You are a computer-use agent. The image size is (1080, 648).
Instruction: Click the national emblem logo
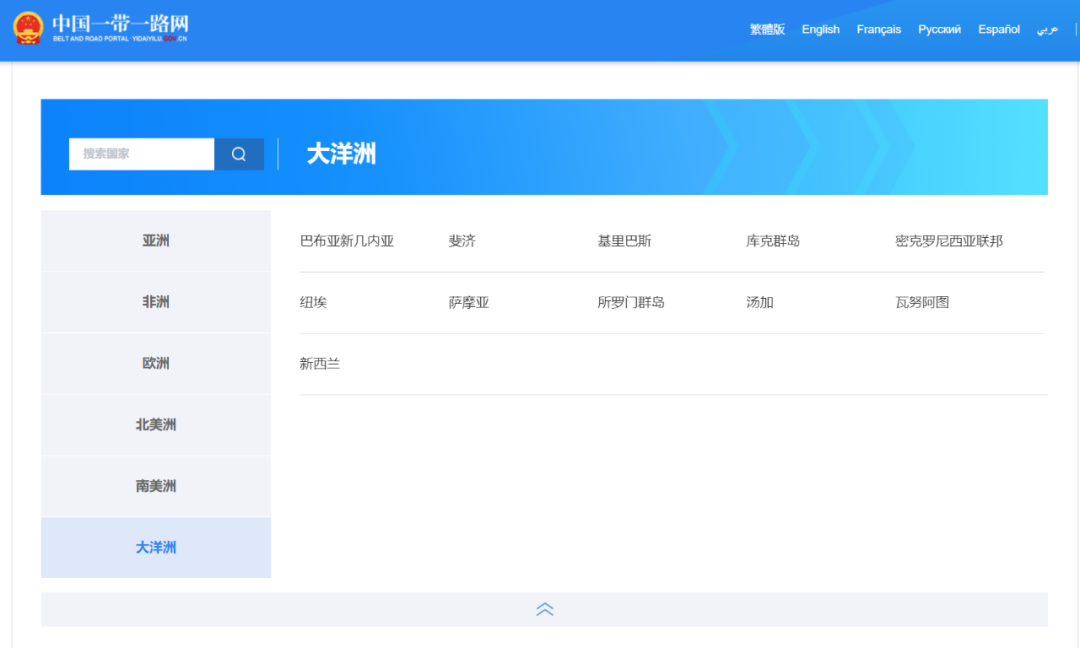tap(27, 27)
